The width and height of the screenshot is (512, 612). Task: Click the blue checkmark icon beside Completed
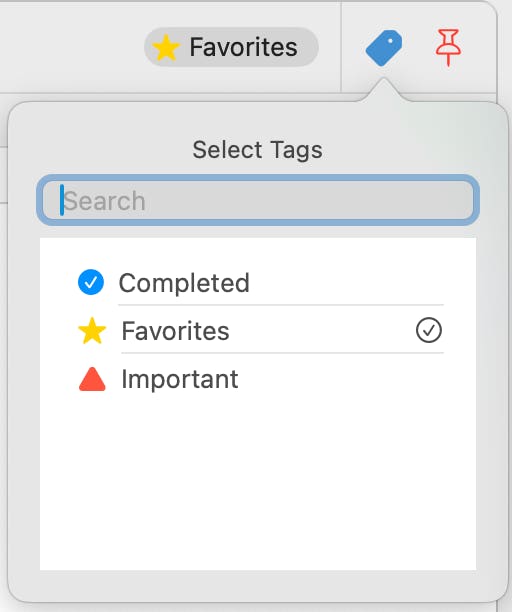click(x=91, y=282)
